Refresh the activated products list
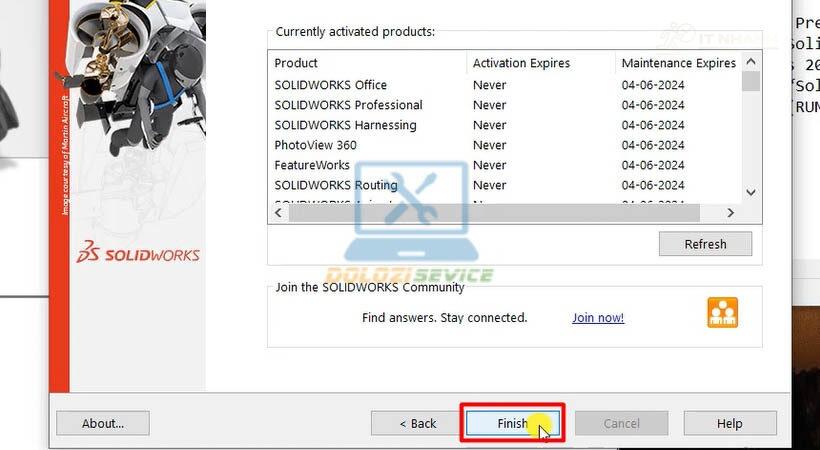Image resolution: width=820 pixels, height=450 pixels. 705,244
